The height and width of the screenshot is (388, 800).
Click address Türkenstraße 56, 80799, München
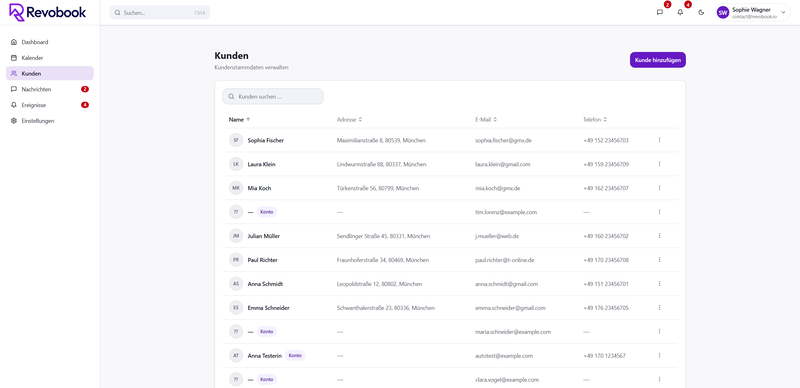pos(378,188)
